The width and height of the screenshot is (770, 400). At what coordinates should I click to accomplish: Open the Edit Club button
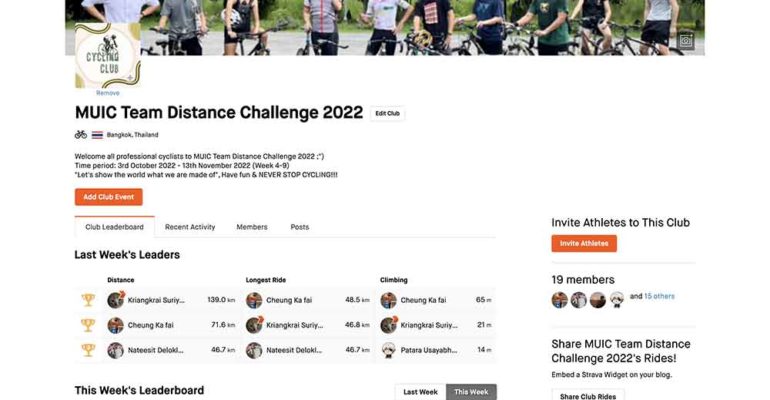pyautogui.click(x=387, y=113)
